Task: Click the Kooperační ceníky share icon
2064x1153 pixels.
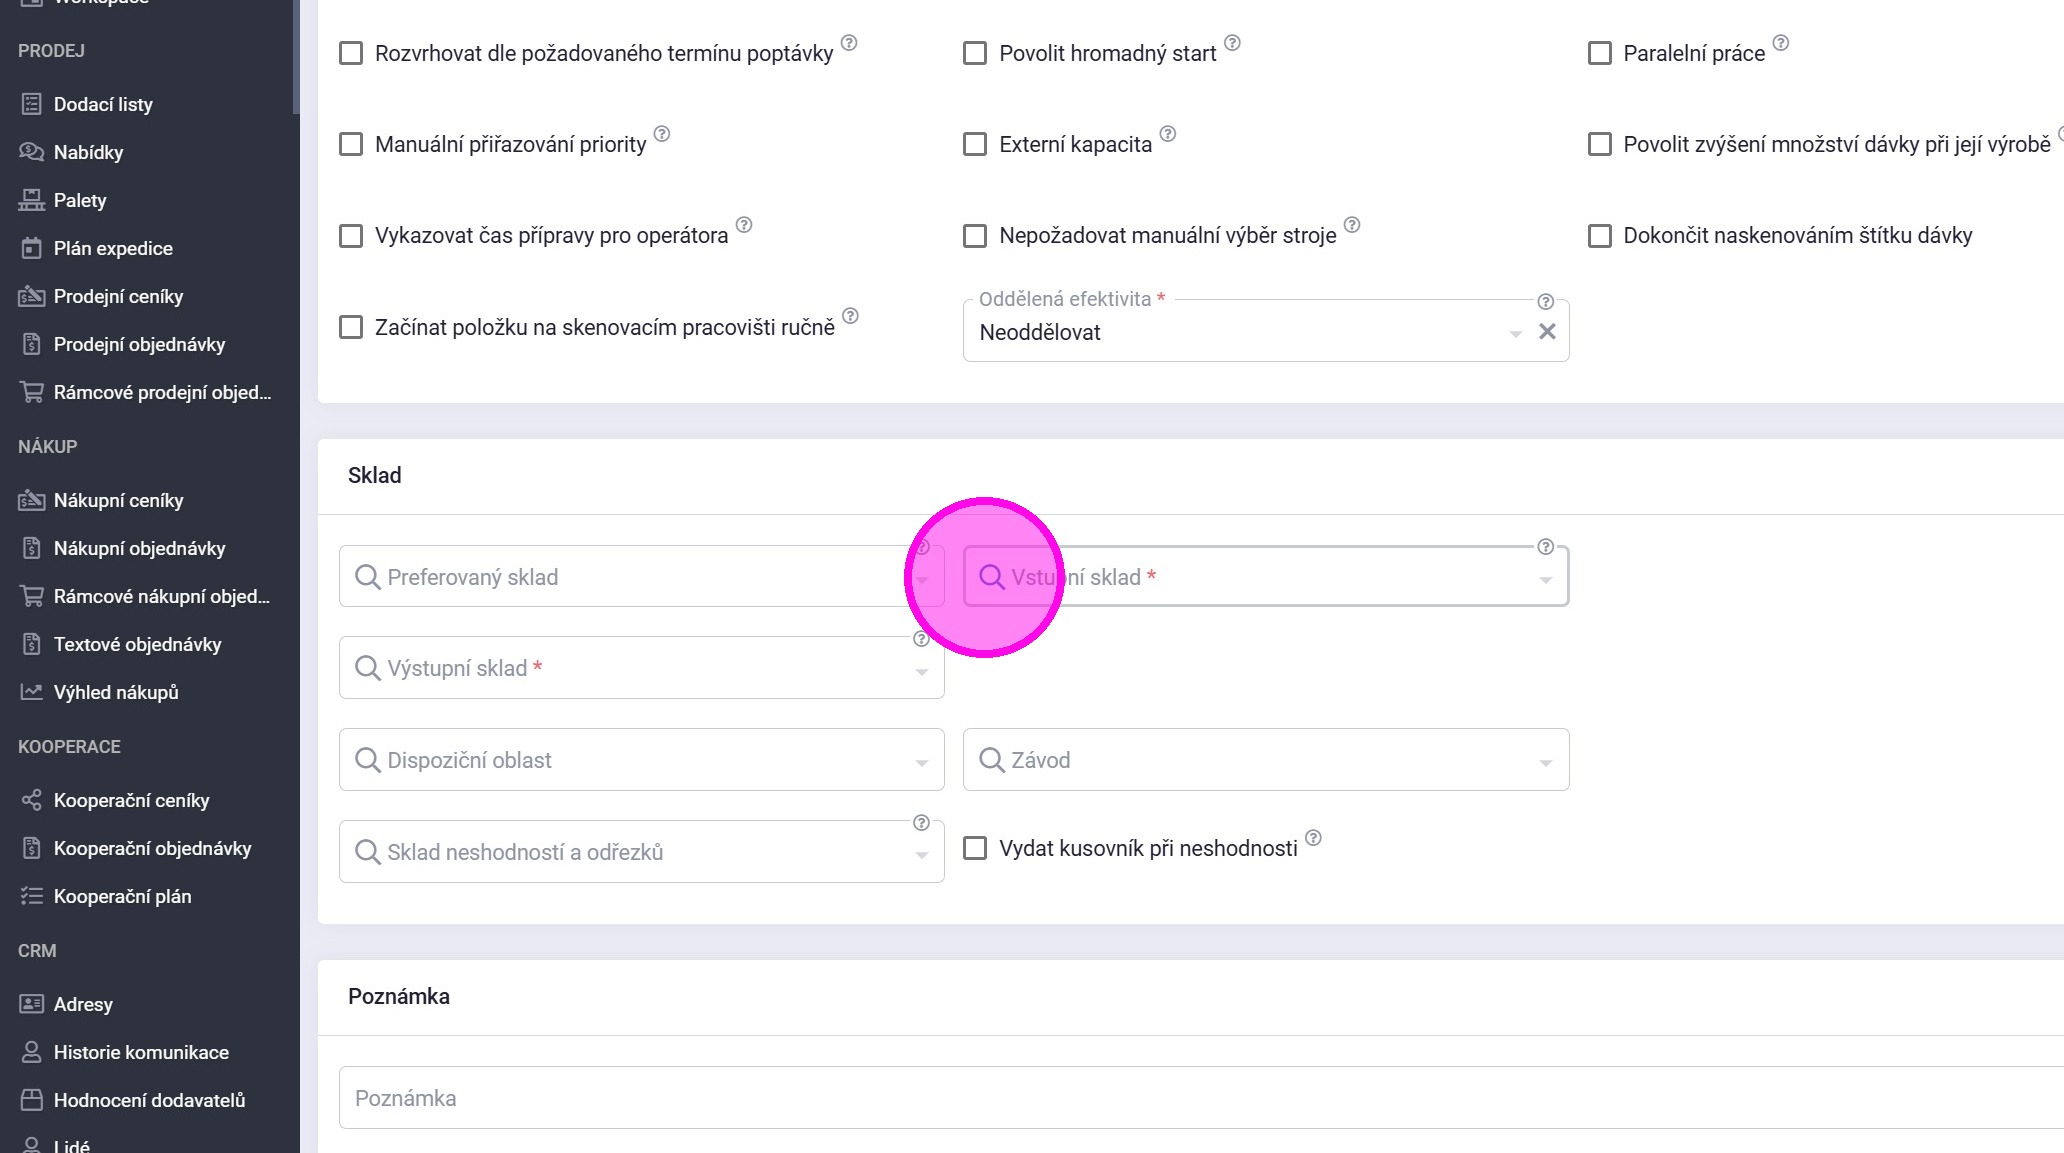Action: click(x=31, y=800)
